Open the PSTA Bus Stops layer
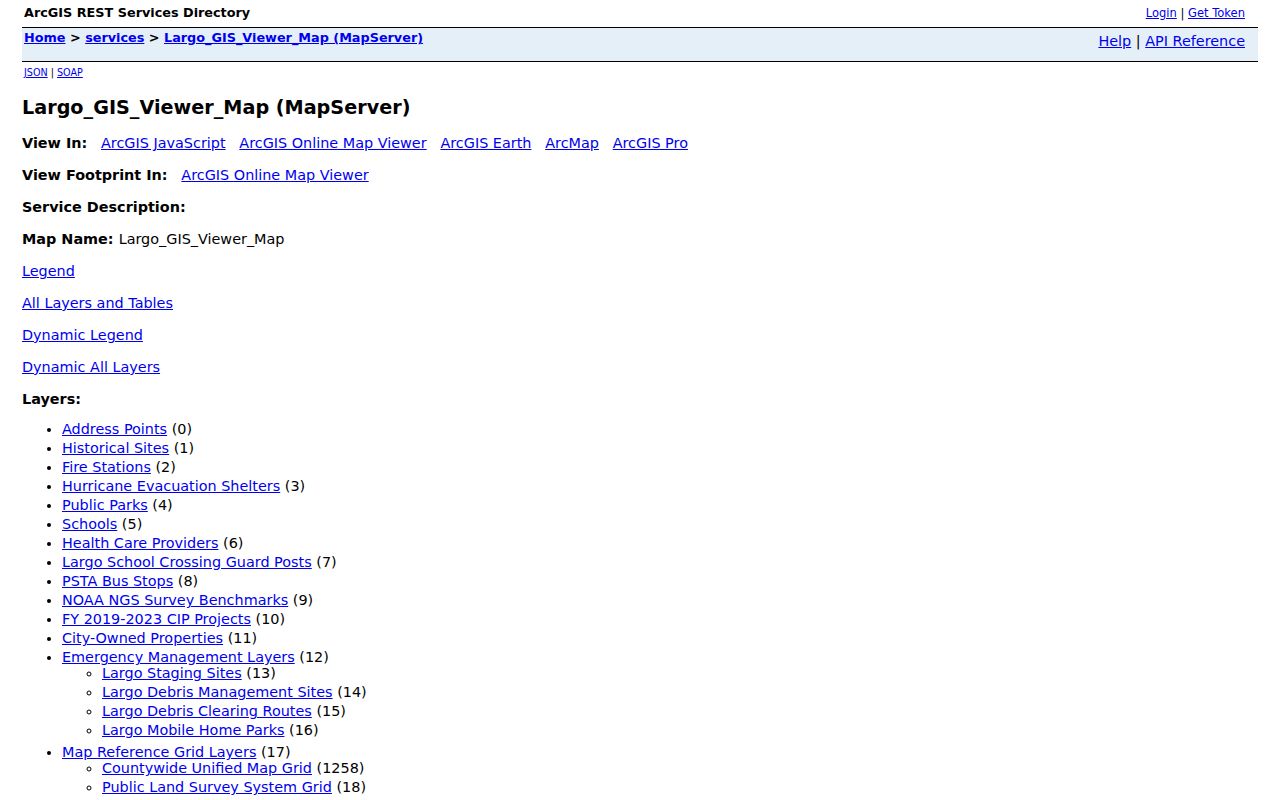 pos(117,581)
